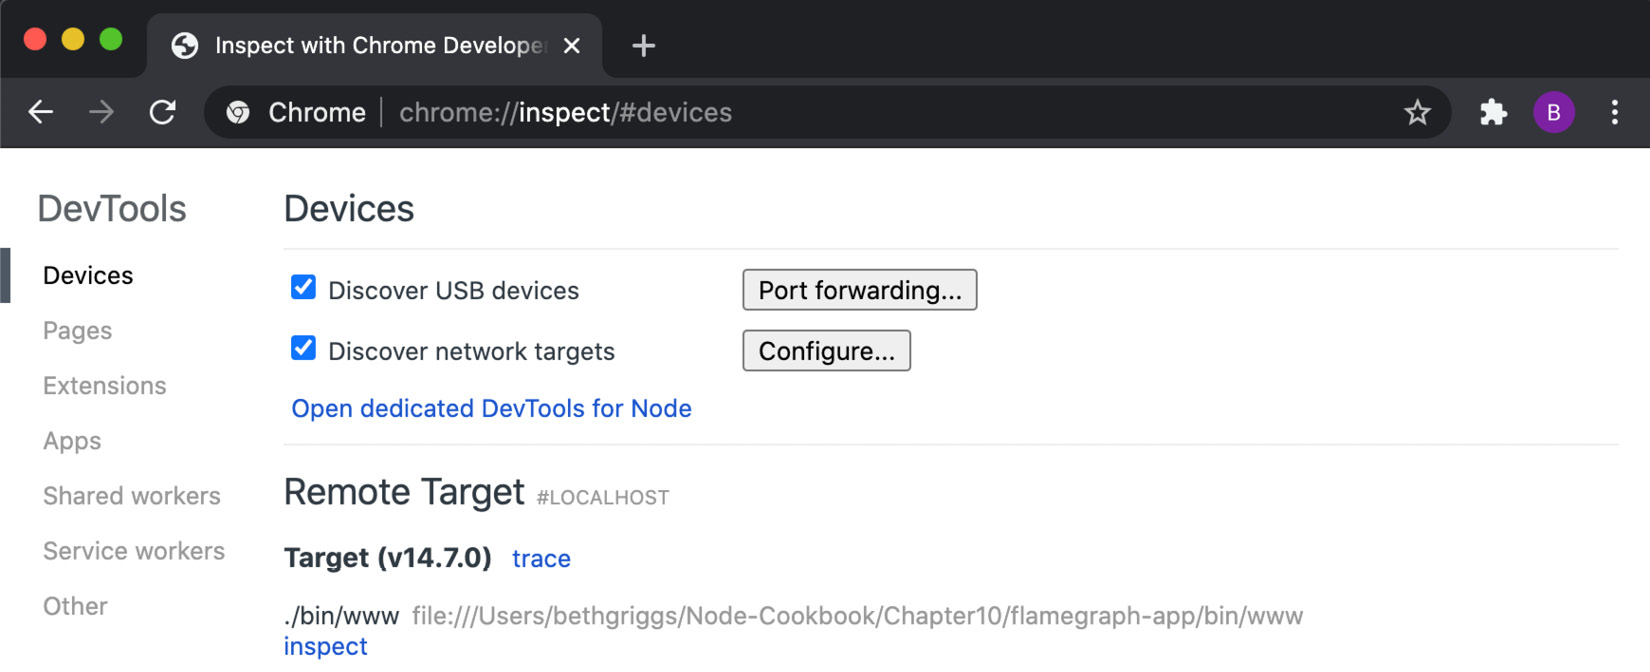Open dedicated DevTools for Node
1650x672 pixels.
click(x=492, y=408)
